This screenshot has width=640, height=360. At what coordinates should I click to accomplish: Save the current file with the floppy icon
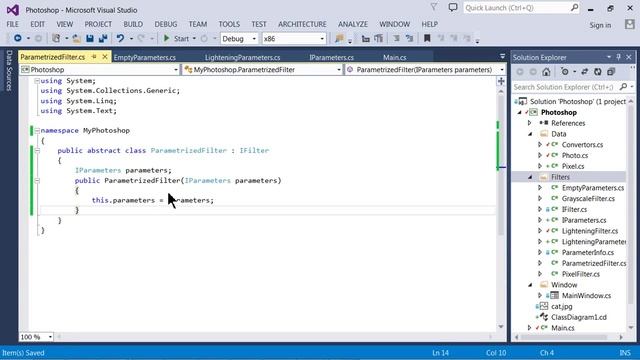click(90, 38)
